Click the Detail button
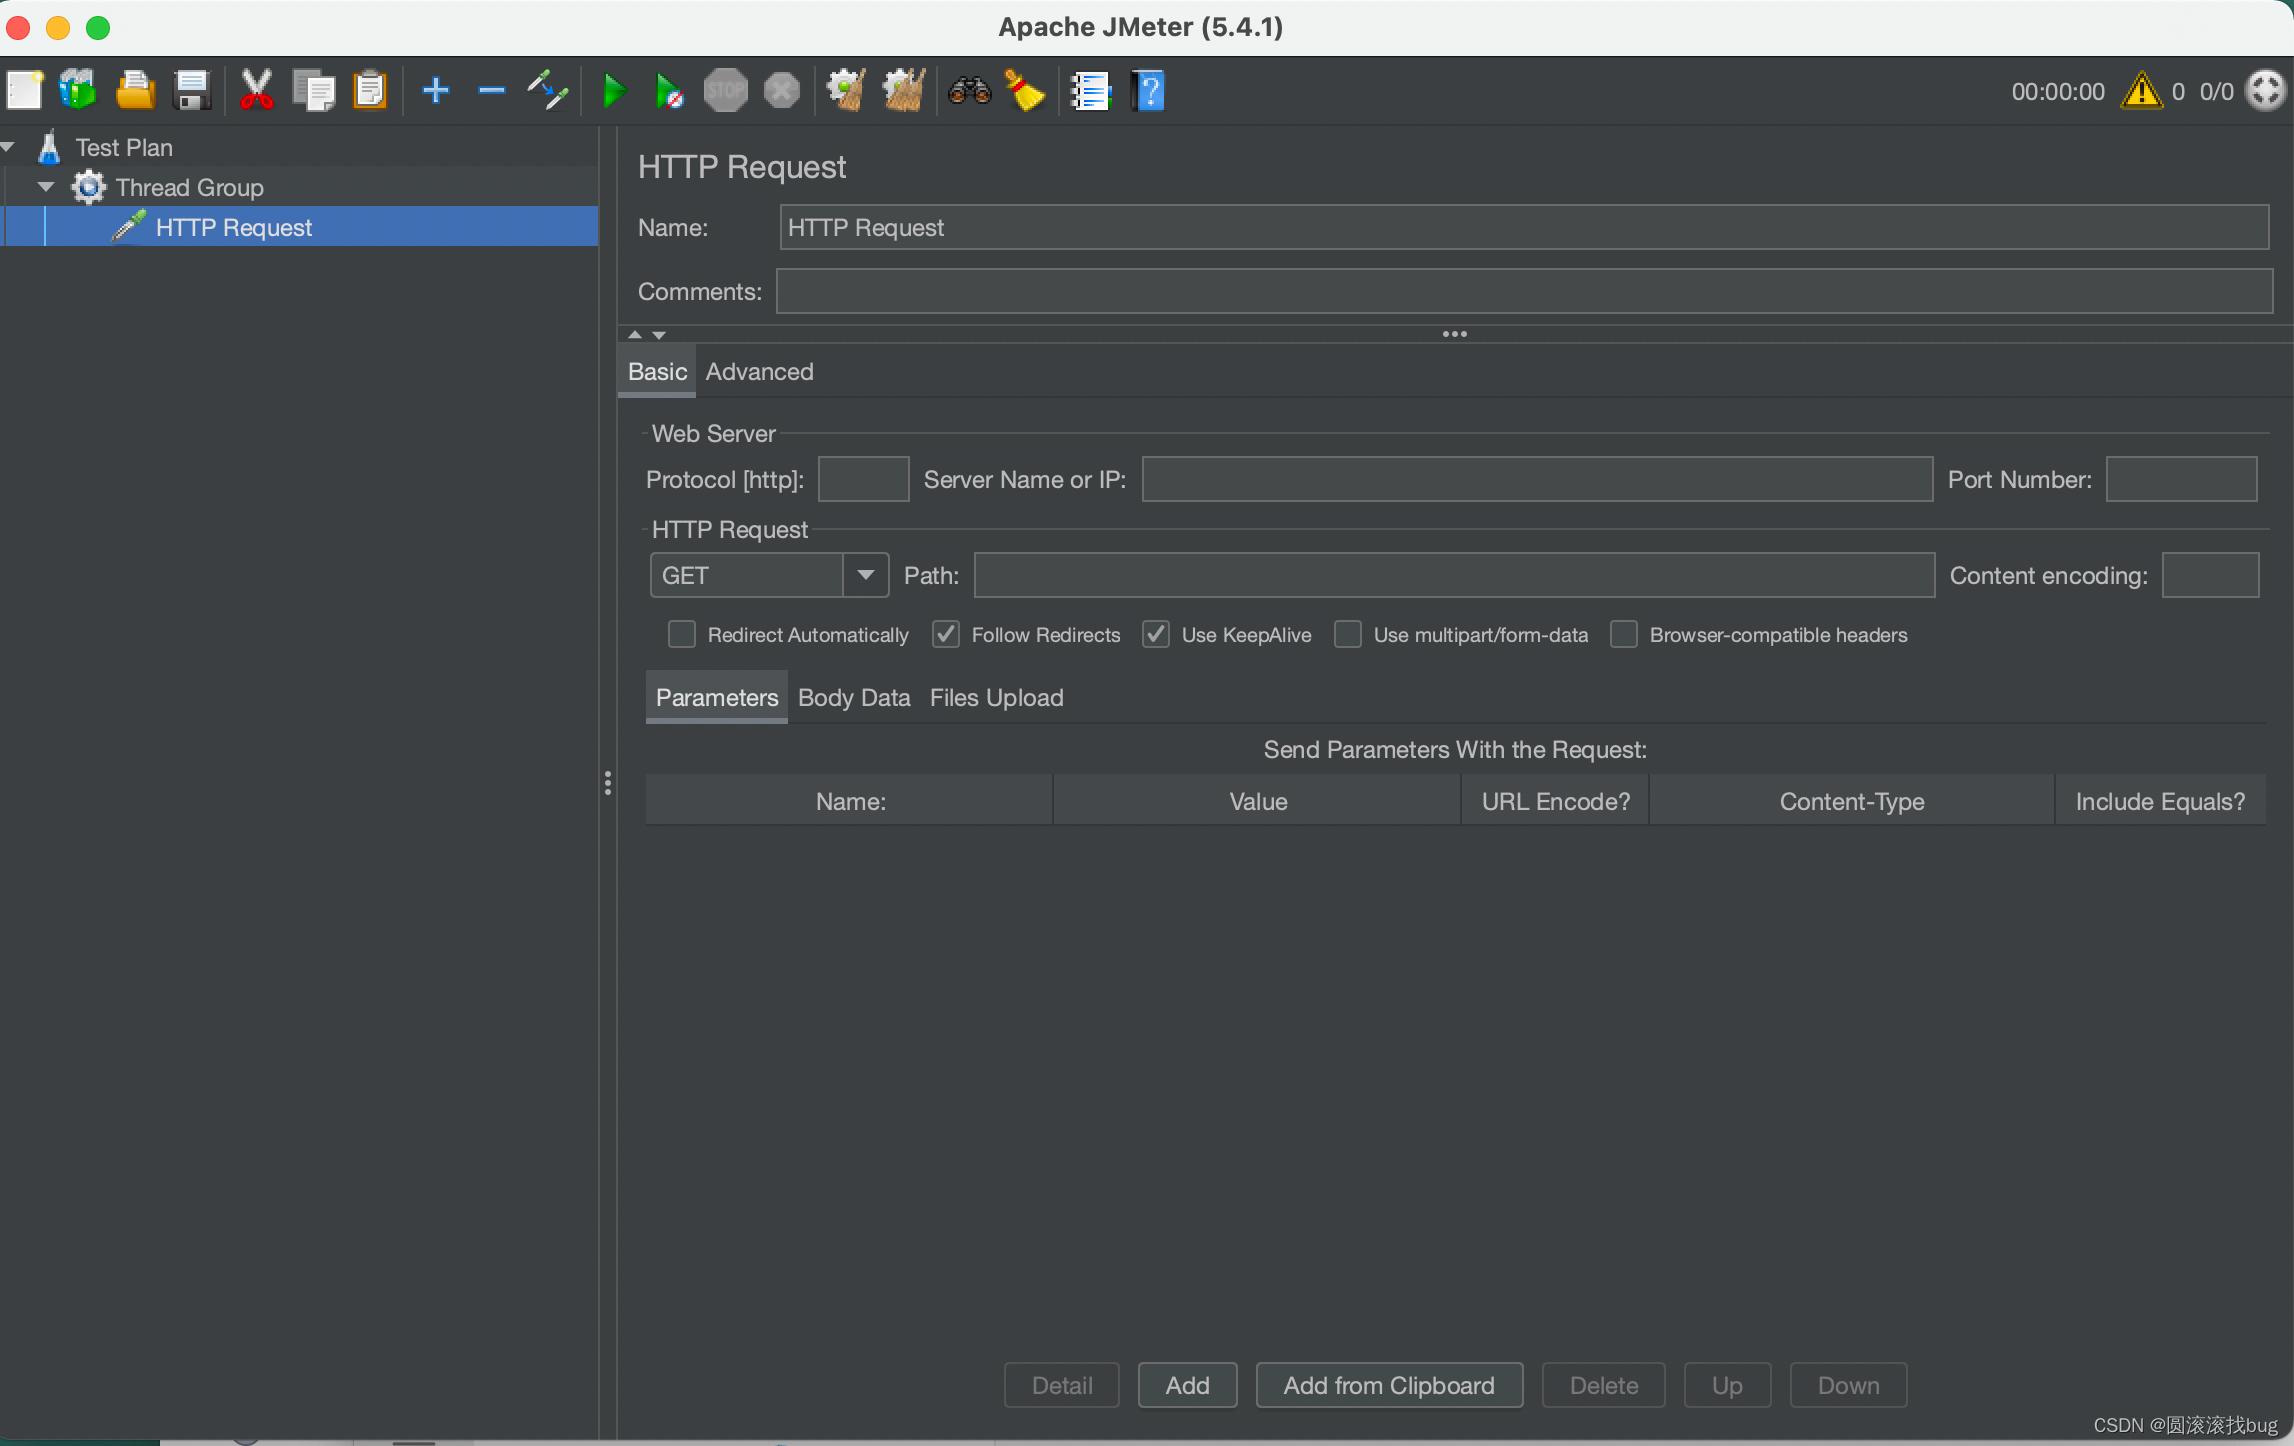Screen dimensions: 2294x1446 (1062, 1385)
